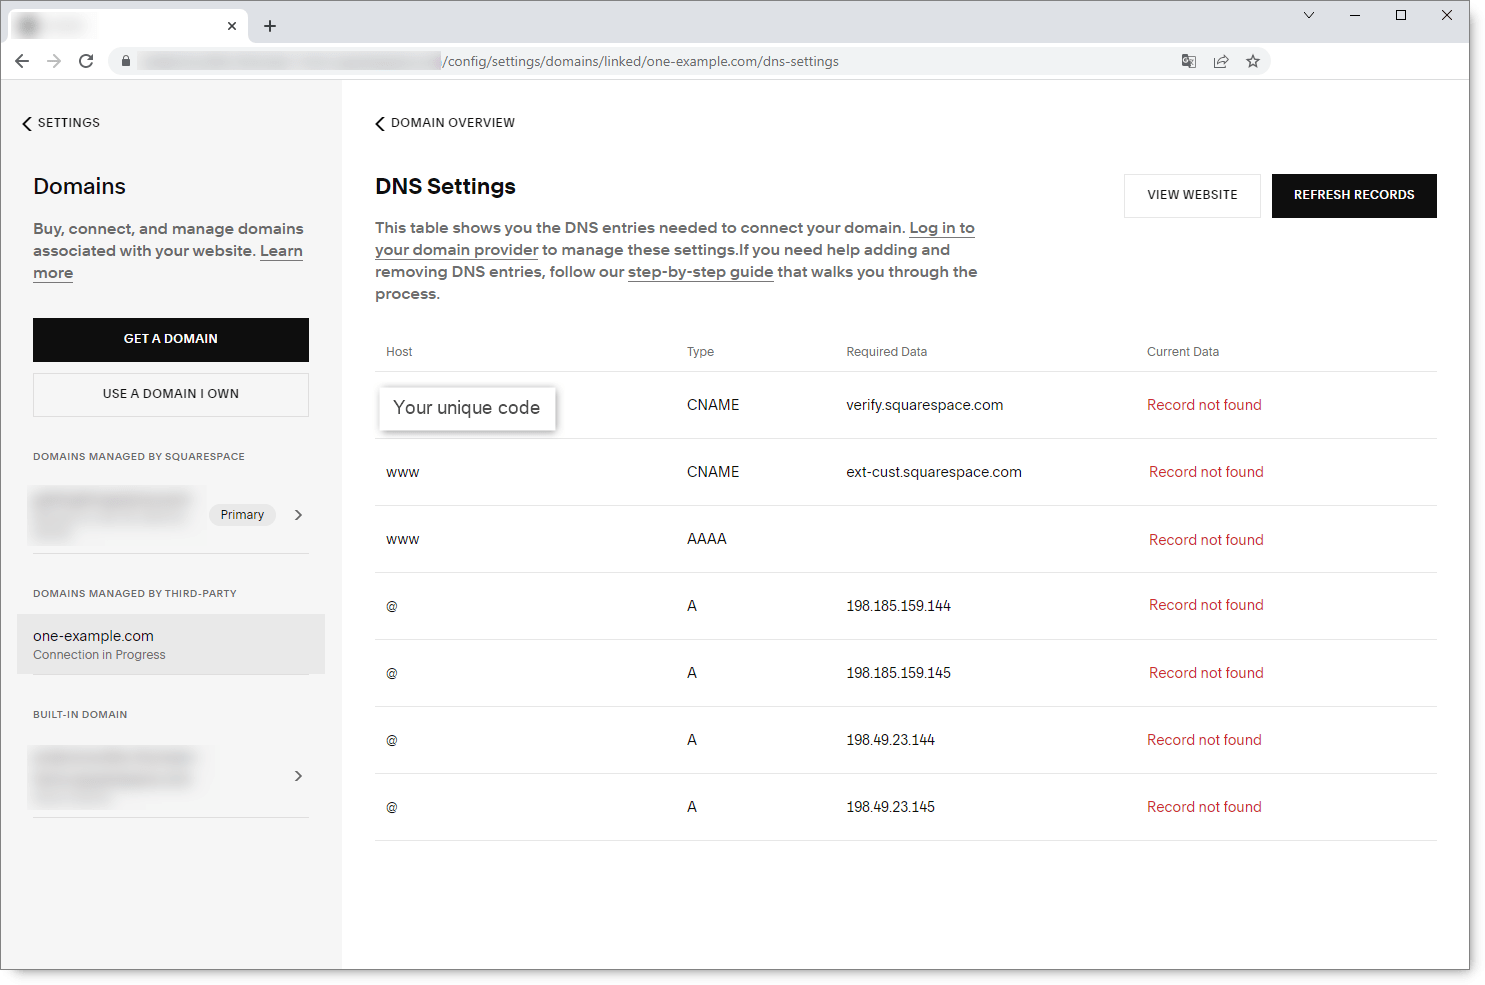Click the share icon in the address bar
Screen dimensions: 1485x985
coord(1221,61)
